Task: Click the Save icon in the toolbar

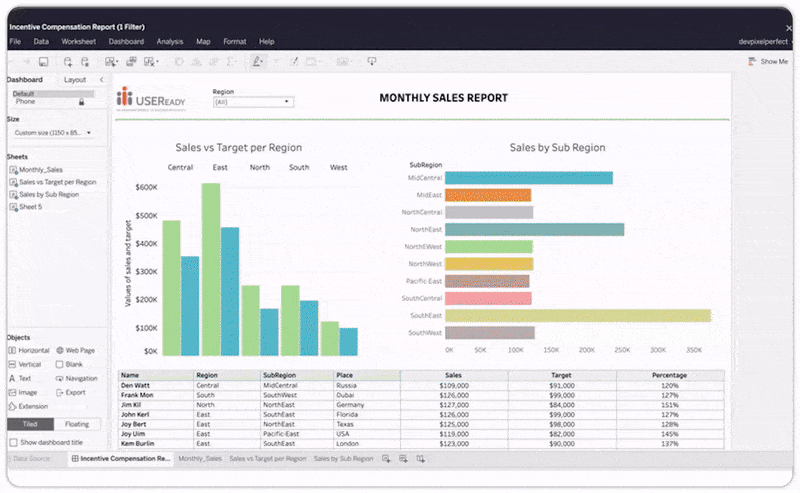Action: coord(44,62)
